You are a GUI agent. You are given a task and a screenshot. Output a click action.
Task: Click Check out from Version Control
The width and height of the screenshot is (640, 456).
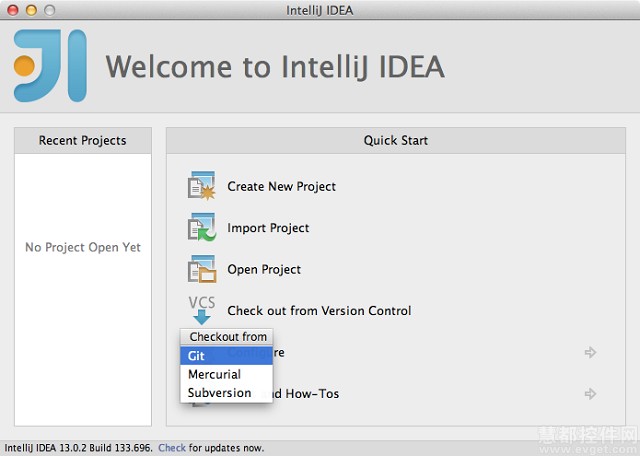[319, 311]
